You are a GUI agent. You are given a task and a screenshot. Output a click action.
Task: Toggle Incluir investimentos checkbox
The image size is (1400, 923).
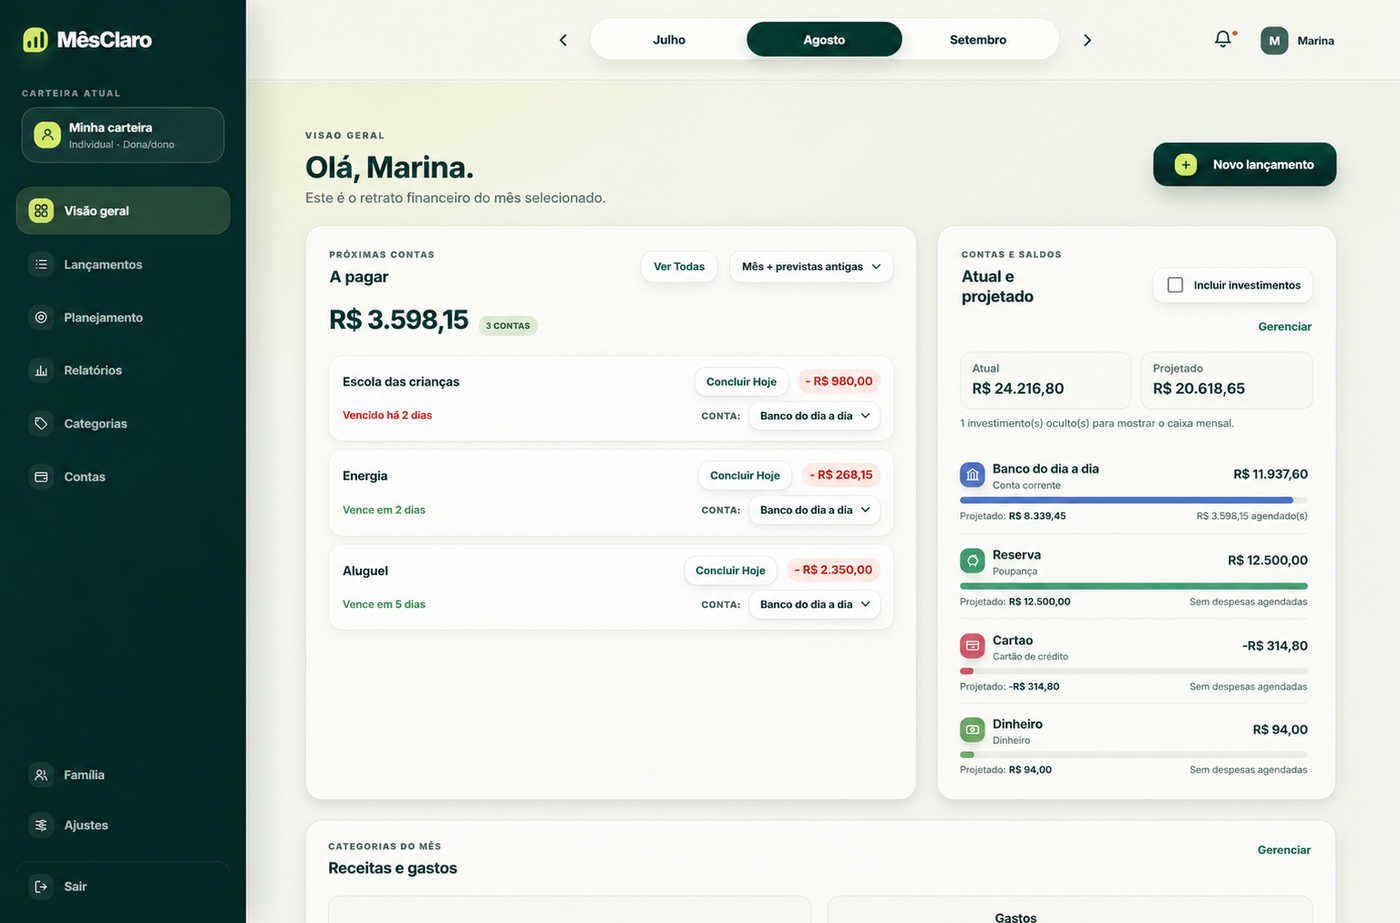coord(1175,285)
